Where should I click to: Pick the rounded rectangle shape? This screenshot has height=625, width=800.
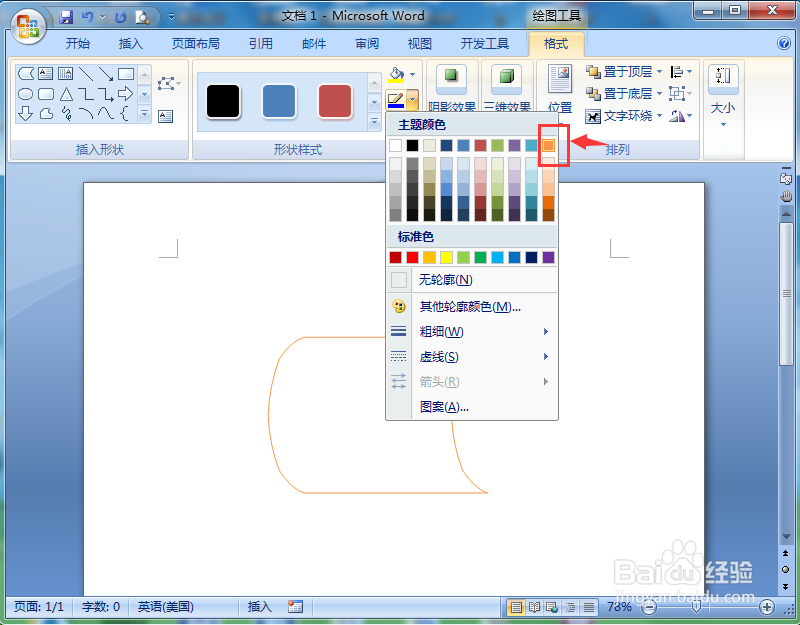[45, 94]
